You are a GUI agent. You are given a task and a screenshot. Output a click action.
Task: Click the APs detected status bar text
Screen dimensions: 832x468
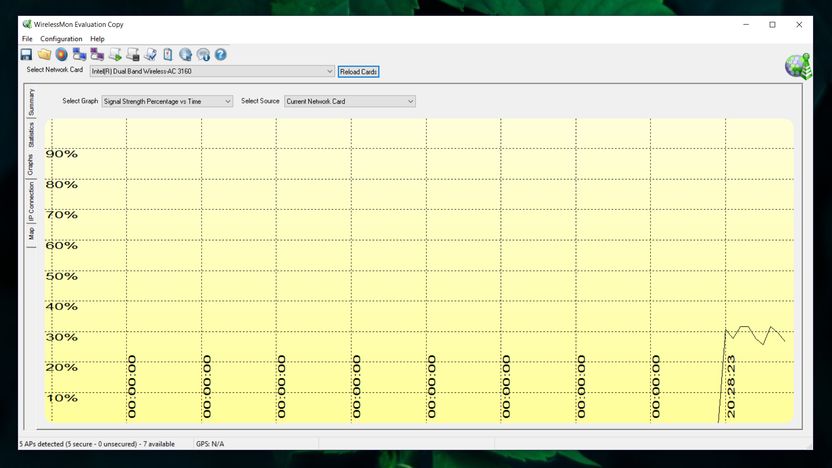97,444
